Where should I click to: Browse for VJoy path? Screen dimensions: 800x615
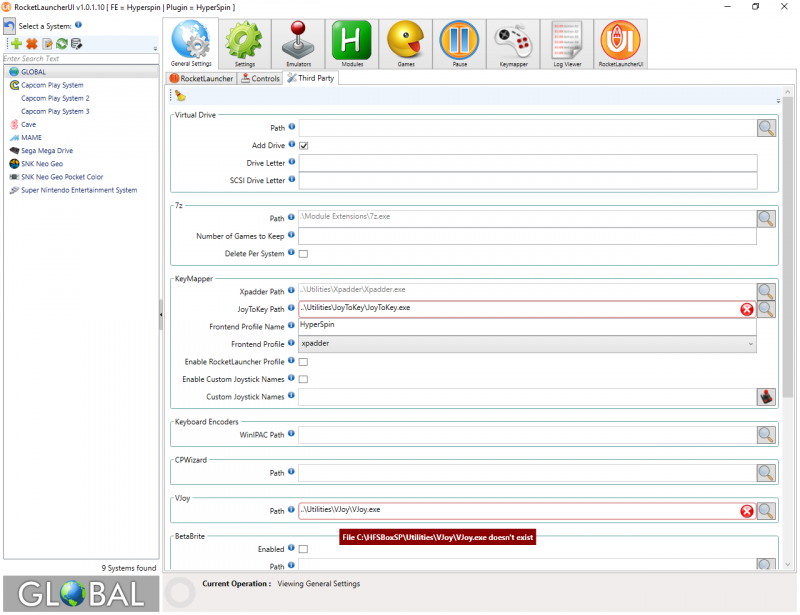(766, 511)
